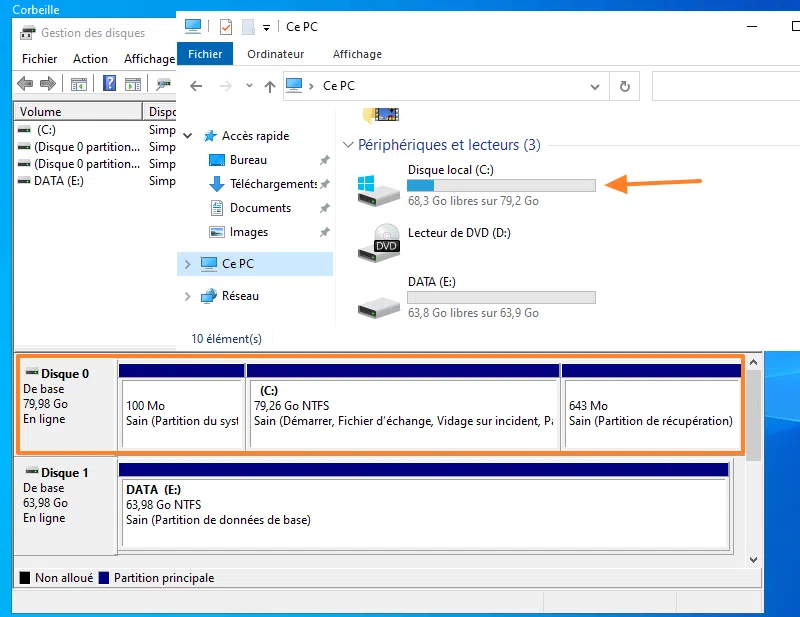Open the address bar history dropdown
Viewport: 800px width, 617px height.
597,86
